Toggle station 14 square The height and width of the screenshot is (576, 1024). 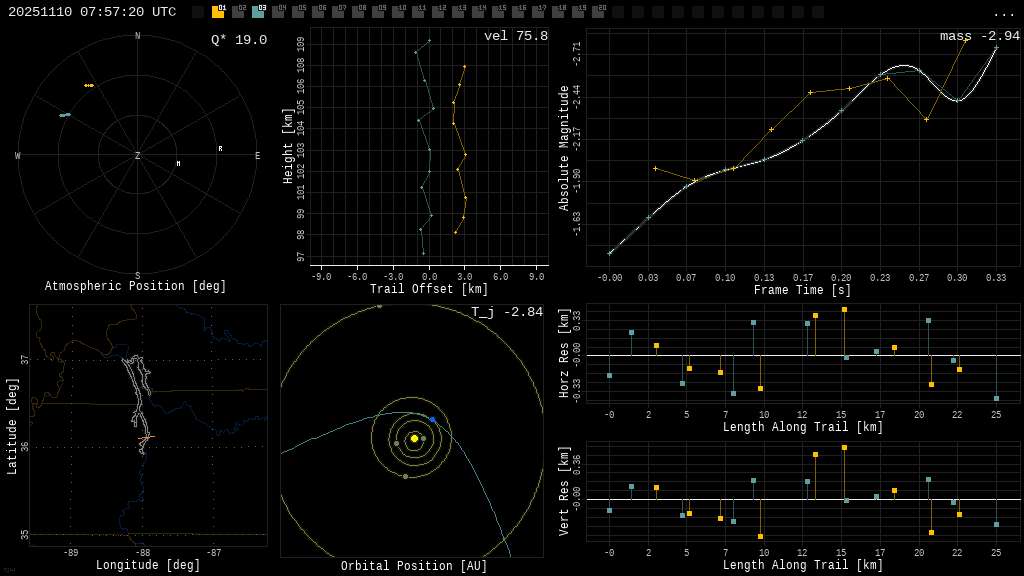click(x=477, y=12)
